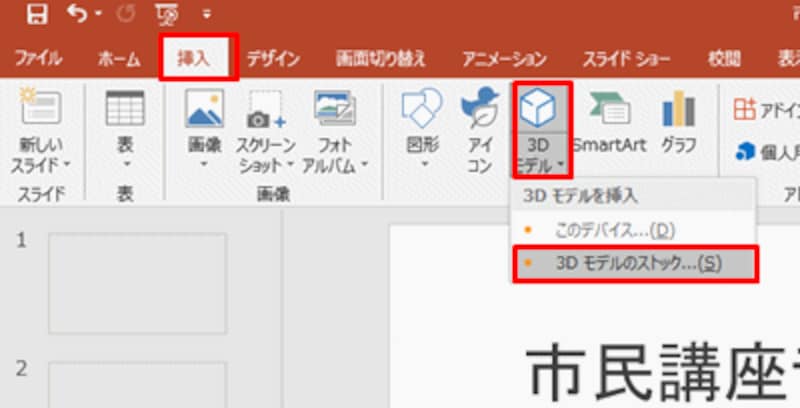Click the 図形 shapes icon

pos(422,108)
